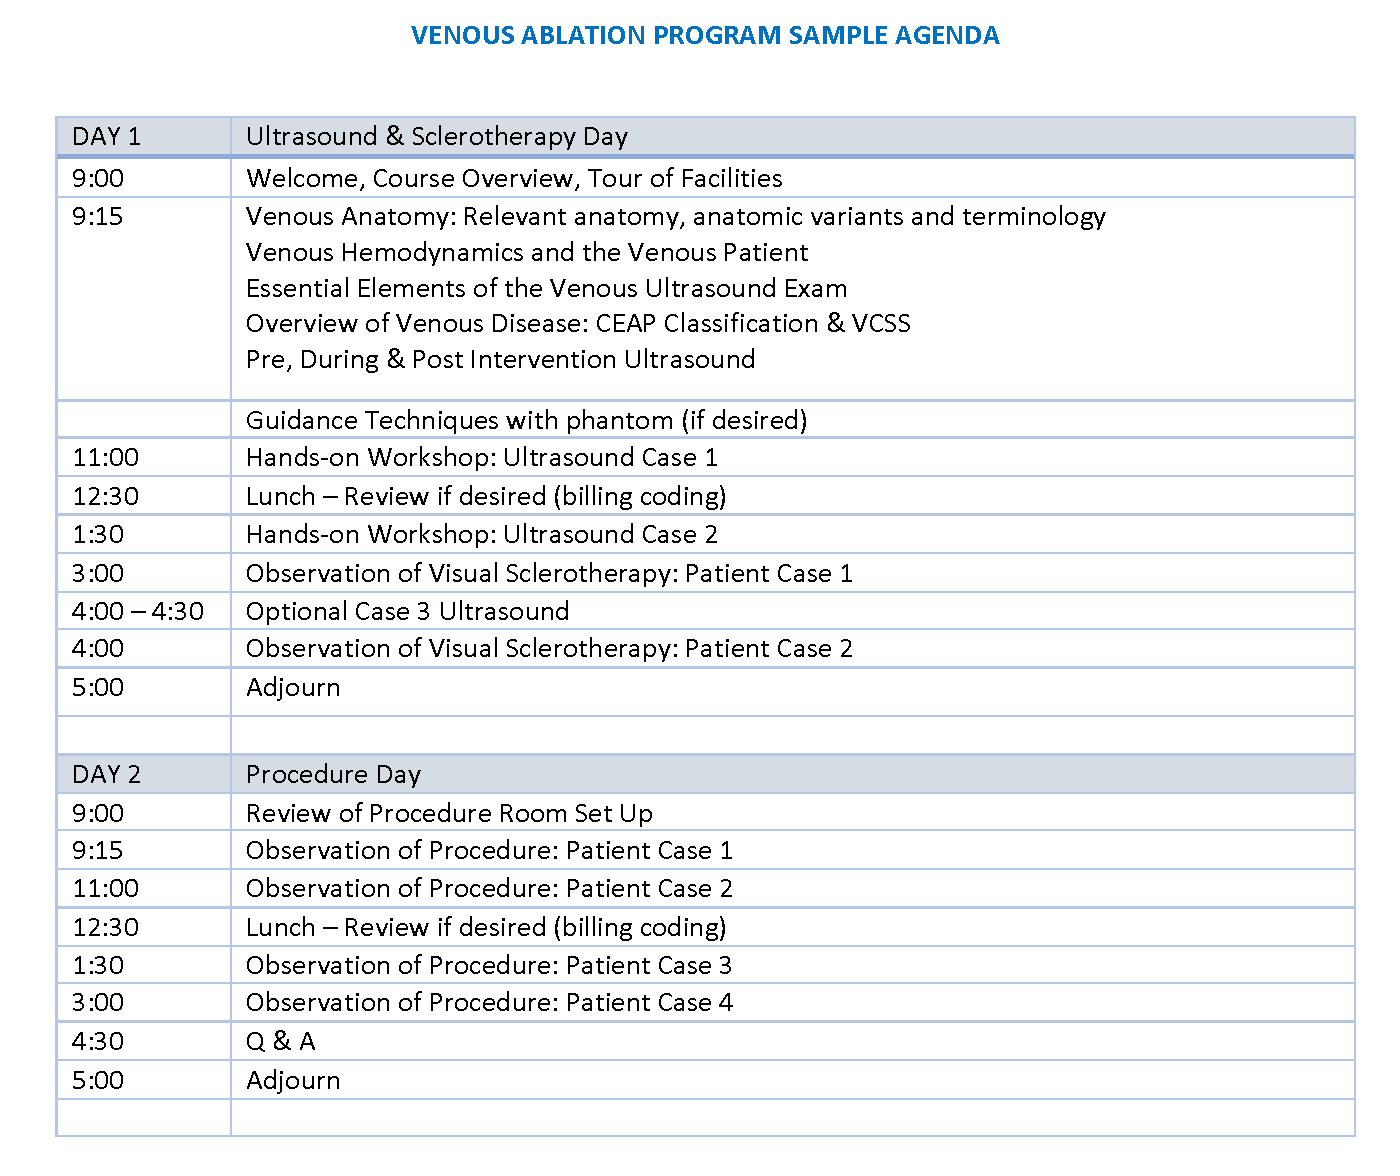Click the Venous Anatomy line
This screenshot has width=1400, height=1176.
click(676, 216)
